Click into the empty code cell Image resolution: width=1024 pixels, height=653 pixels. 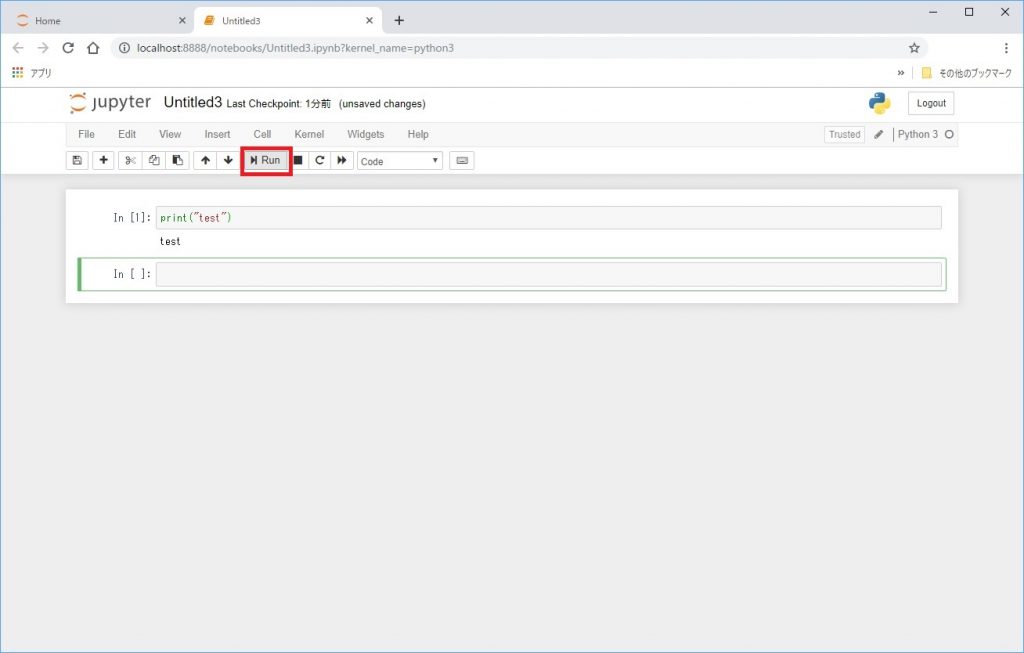[x=549, y=274]
